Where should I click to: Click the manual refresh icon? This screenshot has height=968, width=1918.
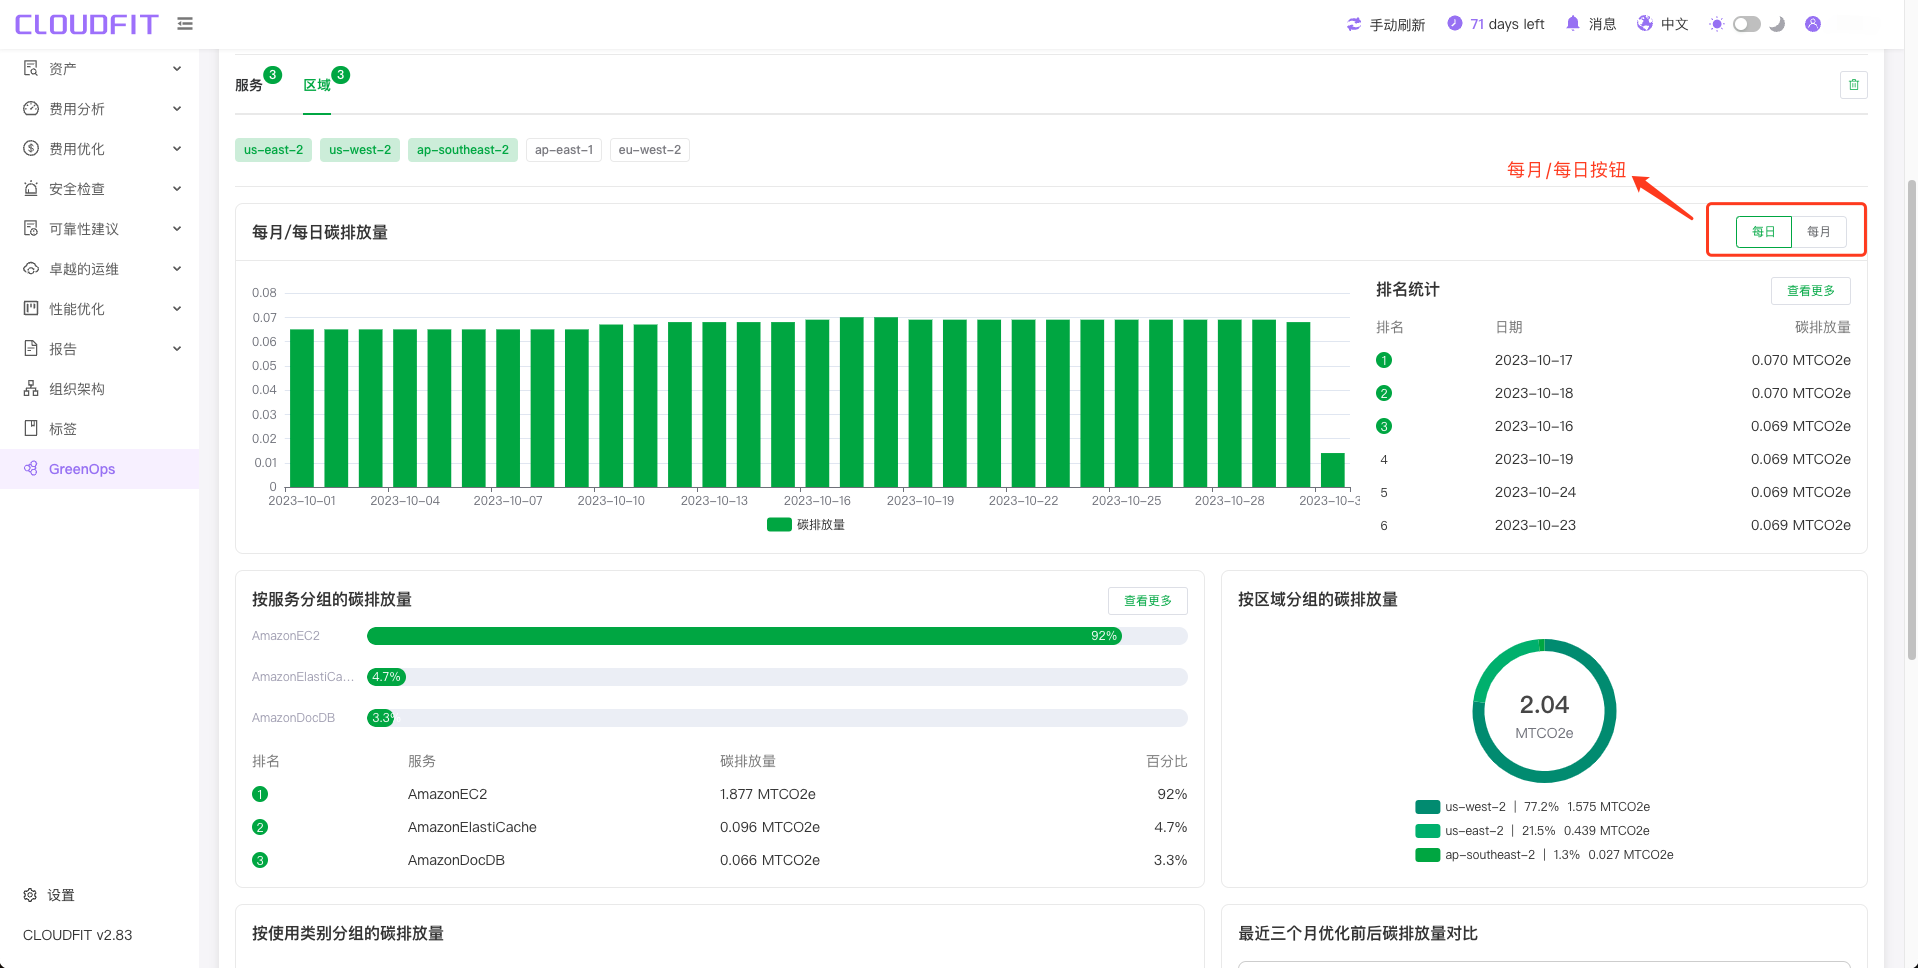1354,24
